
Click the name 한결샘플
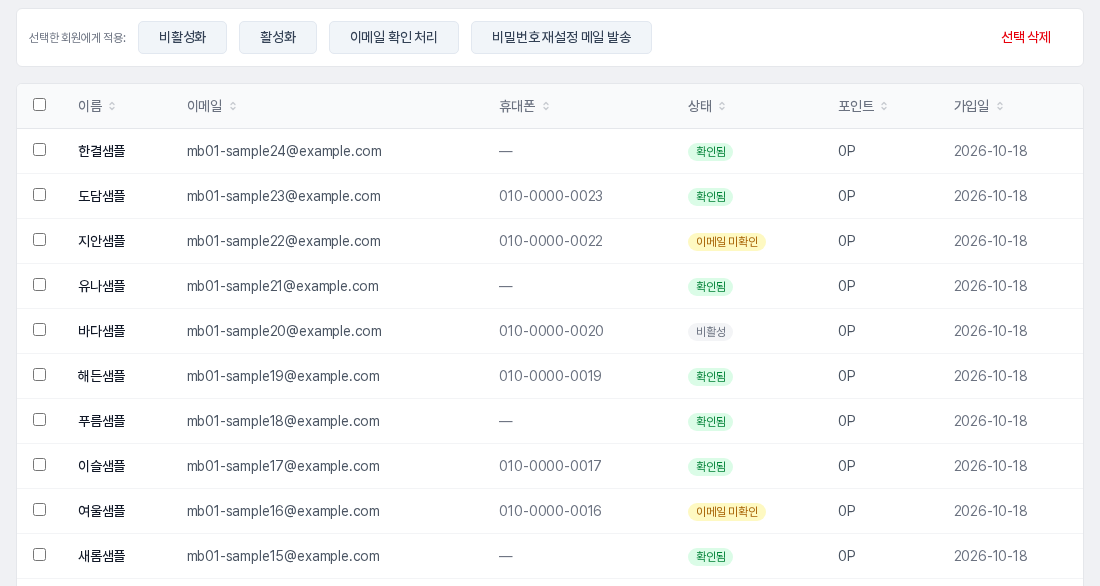[x=102, y=151]
